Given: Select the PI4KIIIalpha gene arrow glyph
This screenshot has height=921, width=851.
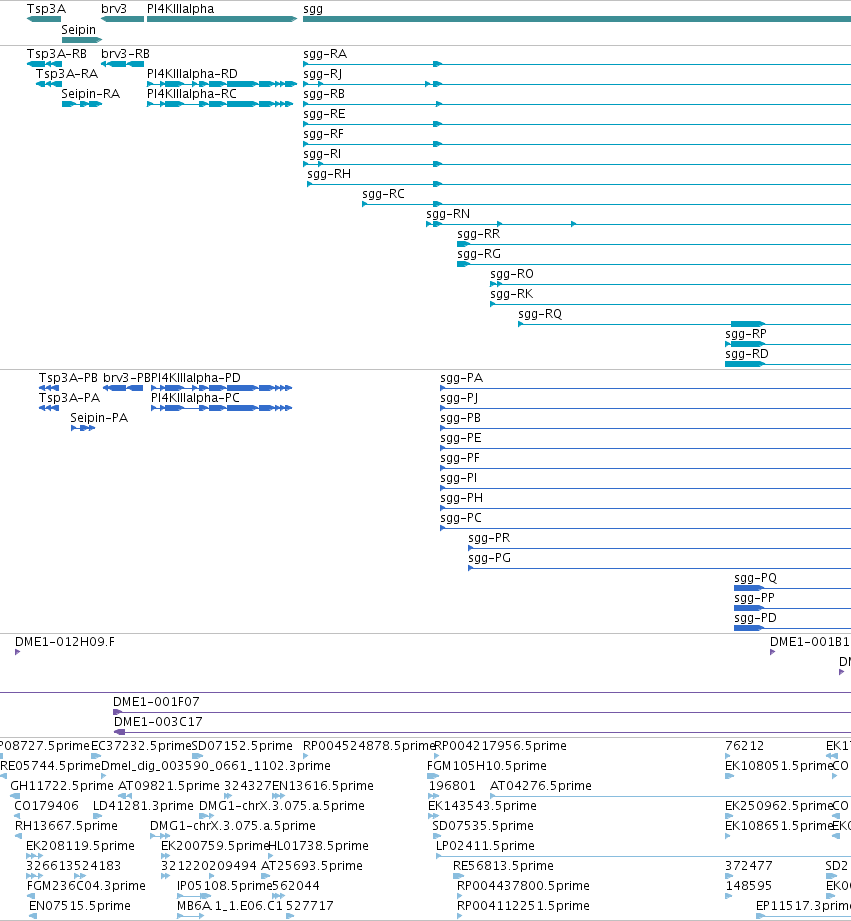Looking at the screenshot, I should (x=222, y=19).
